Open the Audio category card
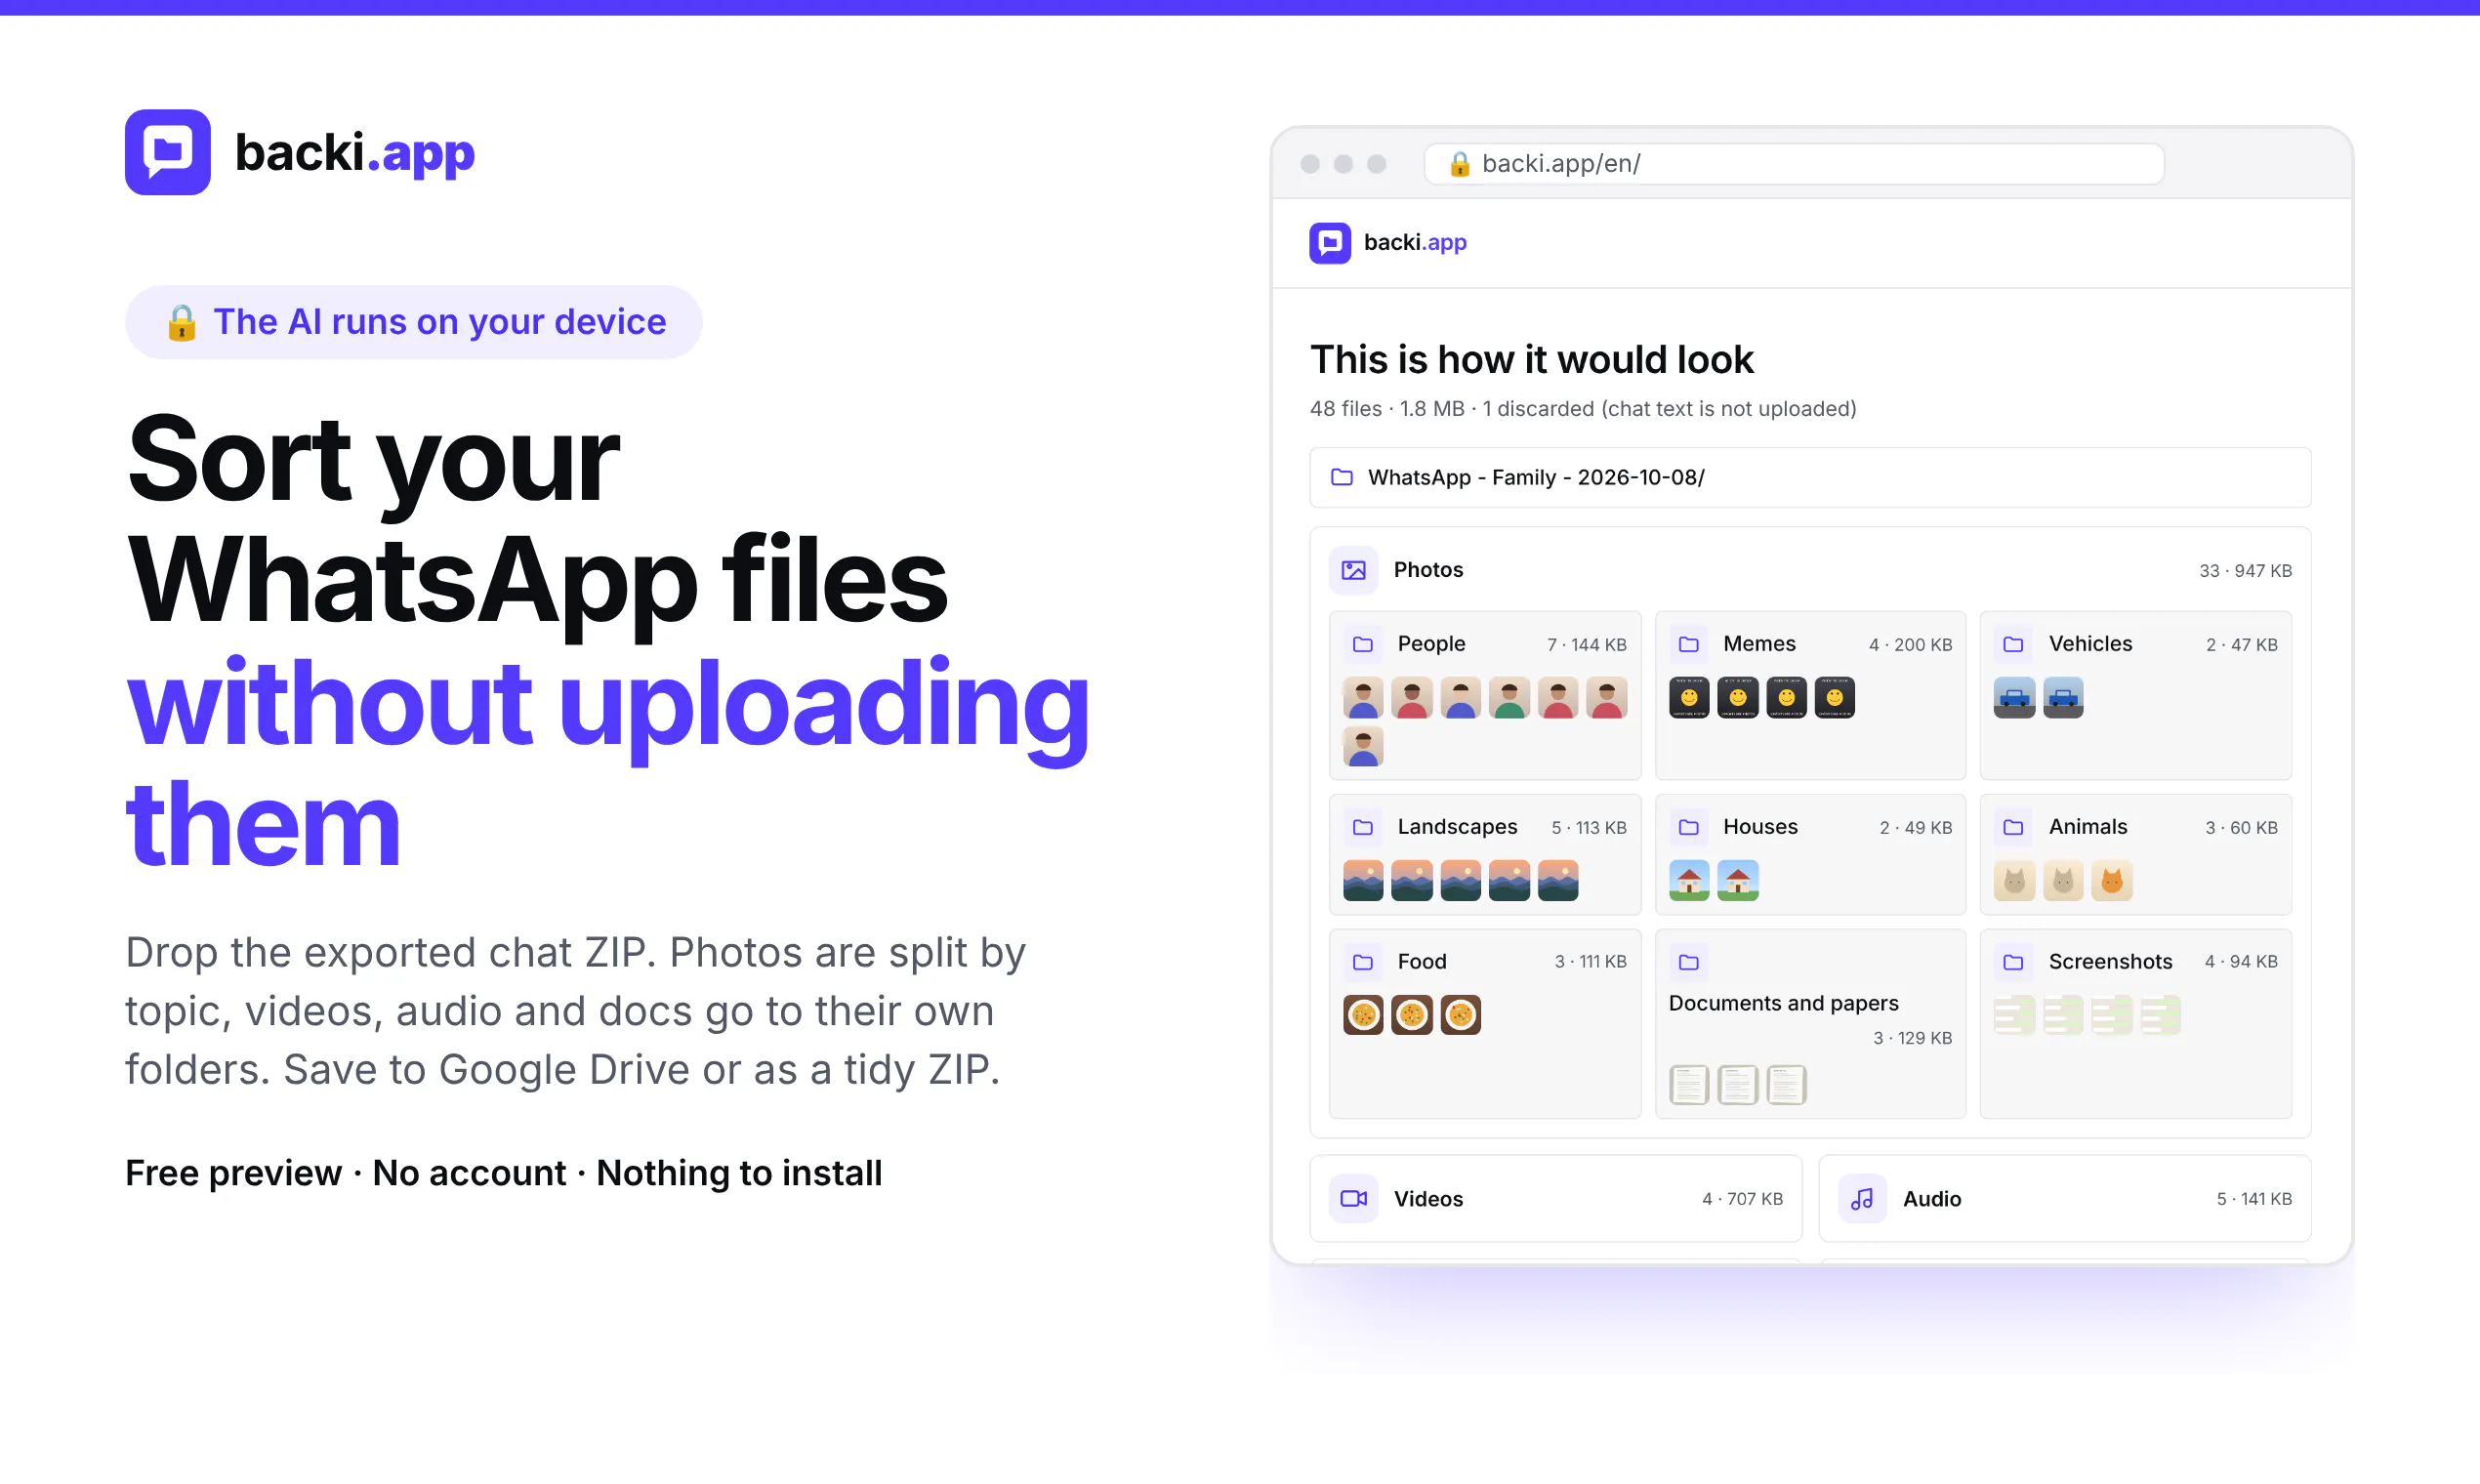 (2065, 1198)
